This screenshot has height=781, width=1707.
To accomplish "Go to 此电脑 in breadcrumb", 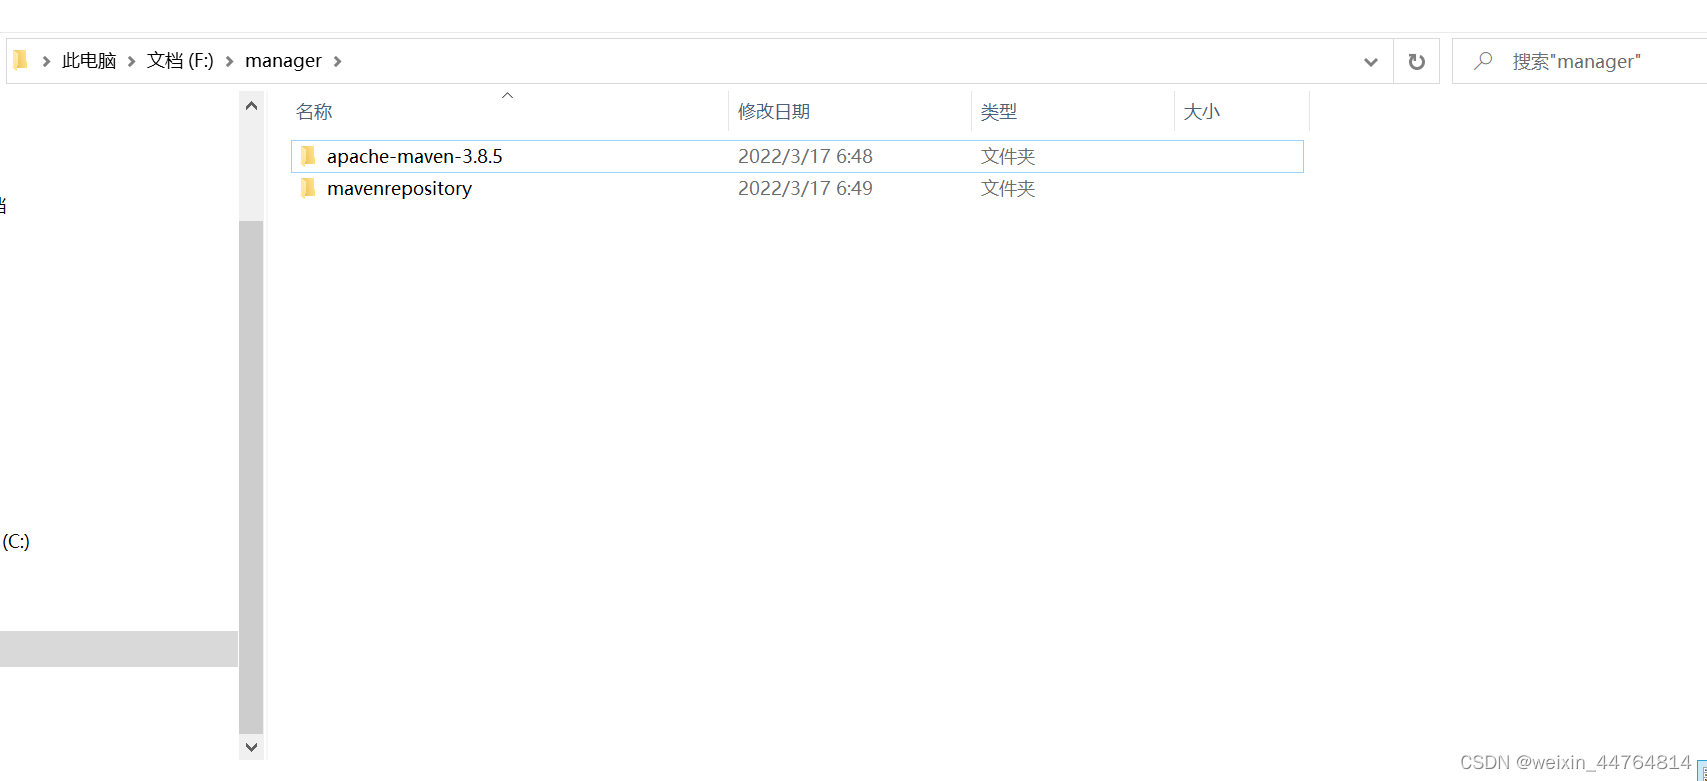I will click(89, 61).
